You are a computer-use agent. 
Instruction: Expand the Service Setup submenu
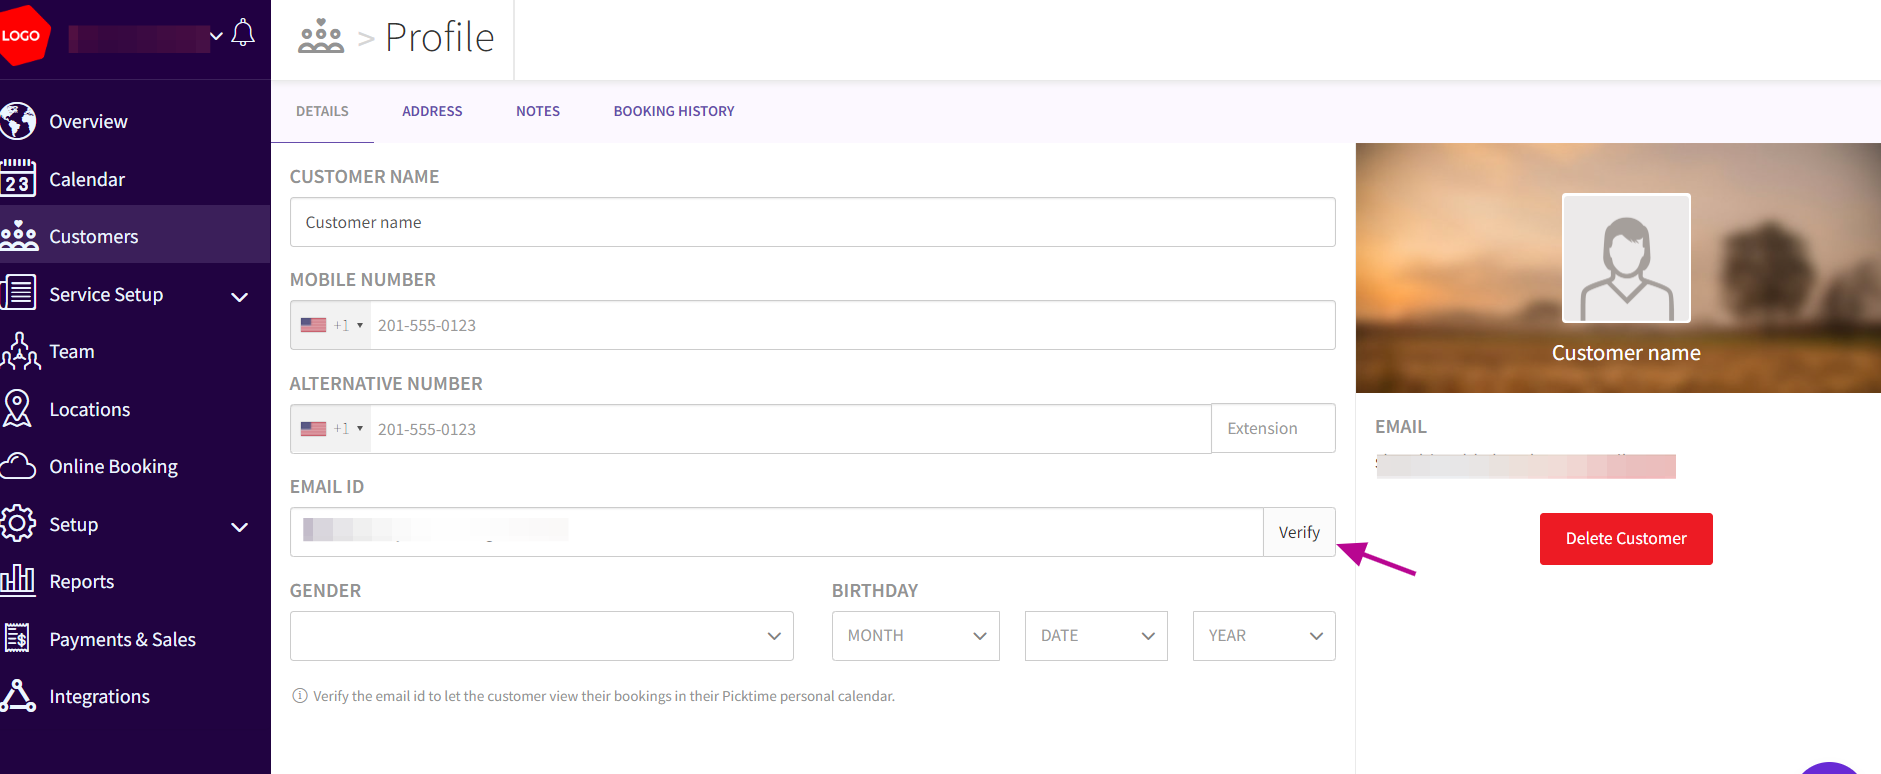pos(240,296)
